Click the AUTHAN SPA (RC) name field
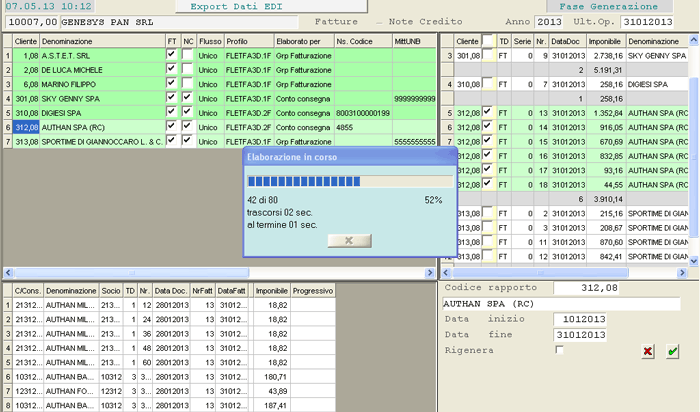Screen dimensions: 700x412 click(562, 304)
